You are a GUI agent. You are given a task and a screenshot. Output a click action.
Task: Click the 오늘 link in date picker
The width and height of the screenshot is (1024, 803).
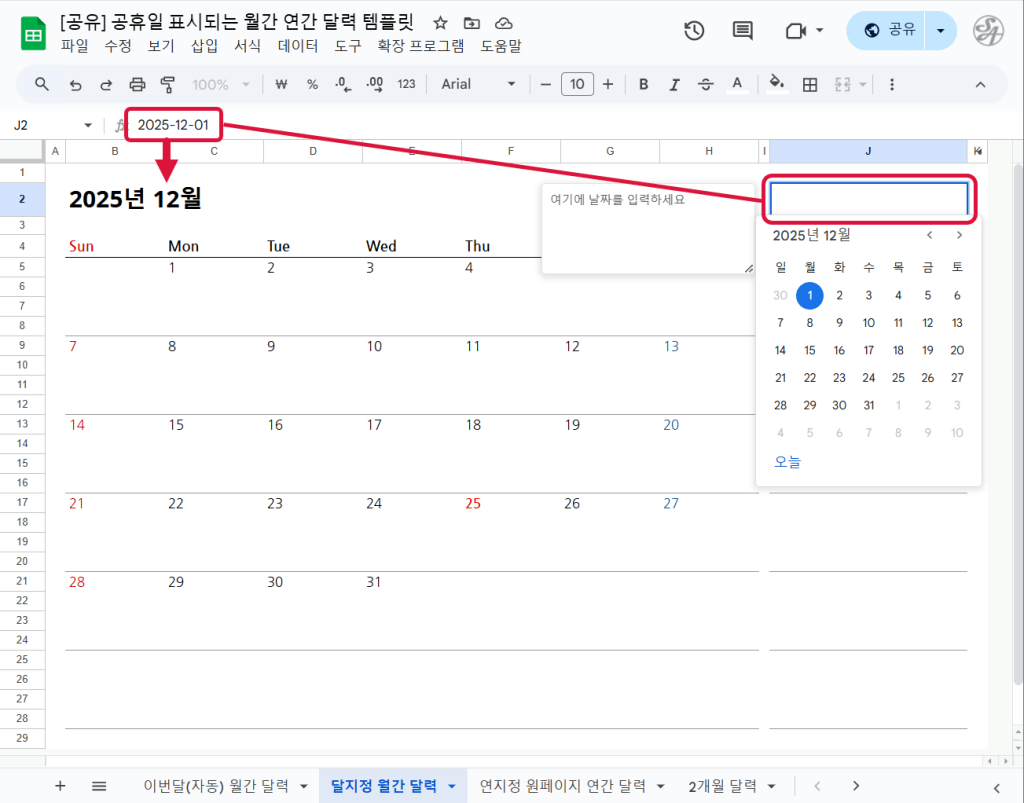pyautogui.click(x=787, y=462)
